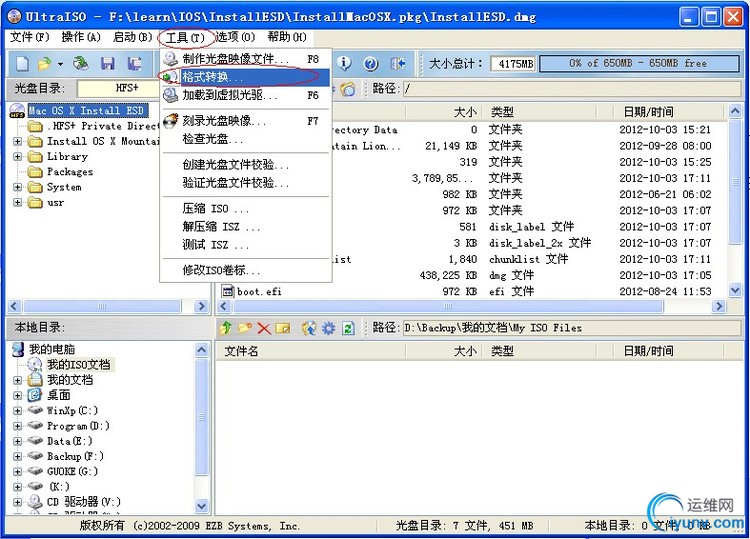Choose 检查光盘 menu entry
This screenshot has width=750, height=539.
[245, 139]
